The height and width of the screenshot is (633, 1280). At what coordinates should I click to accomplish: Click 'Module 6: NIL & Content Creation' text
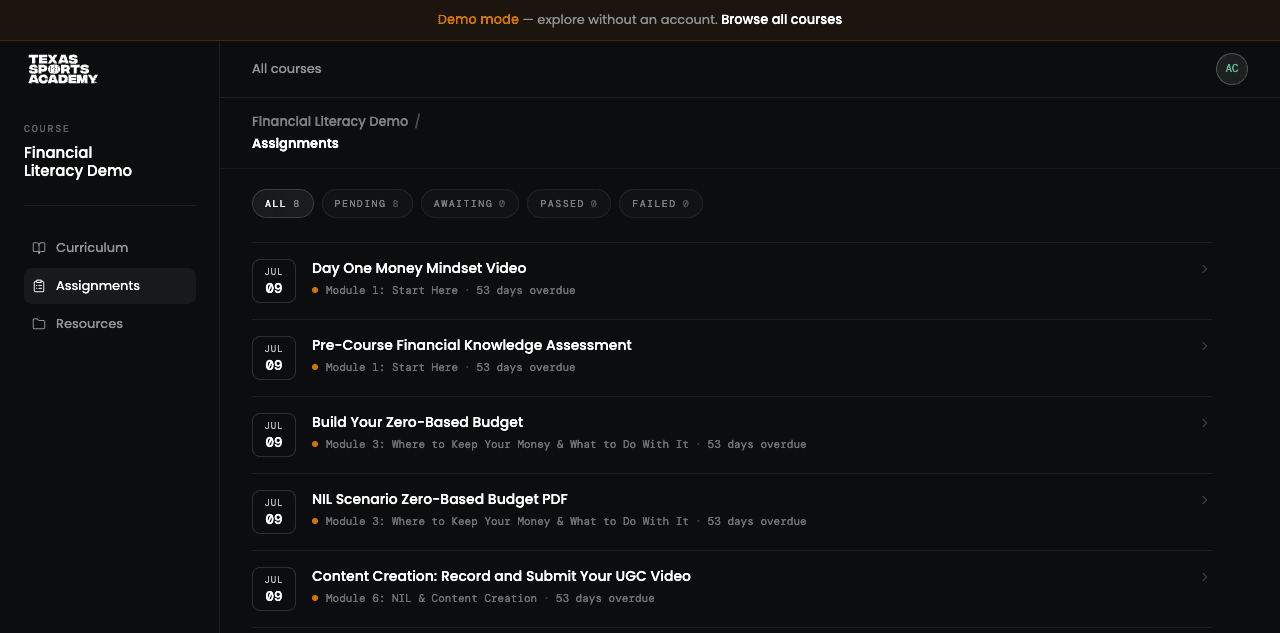coord(431,598)
